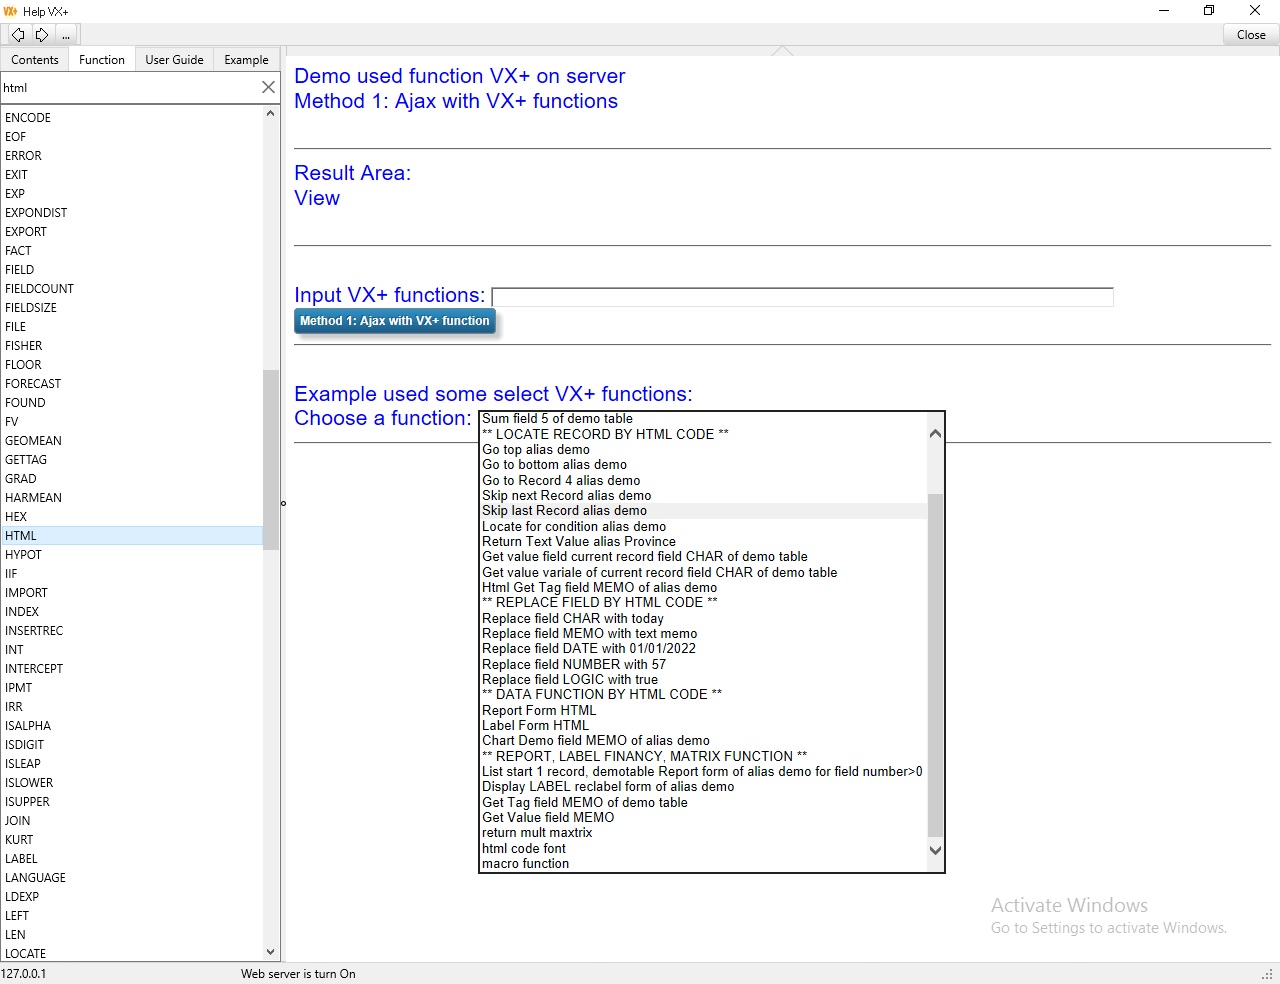Switch to the Example tab
This screenshot has width=1280, height=984.
point(246,59)
